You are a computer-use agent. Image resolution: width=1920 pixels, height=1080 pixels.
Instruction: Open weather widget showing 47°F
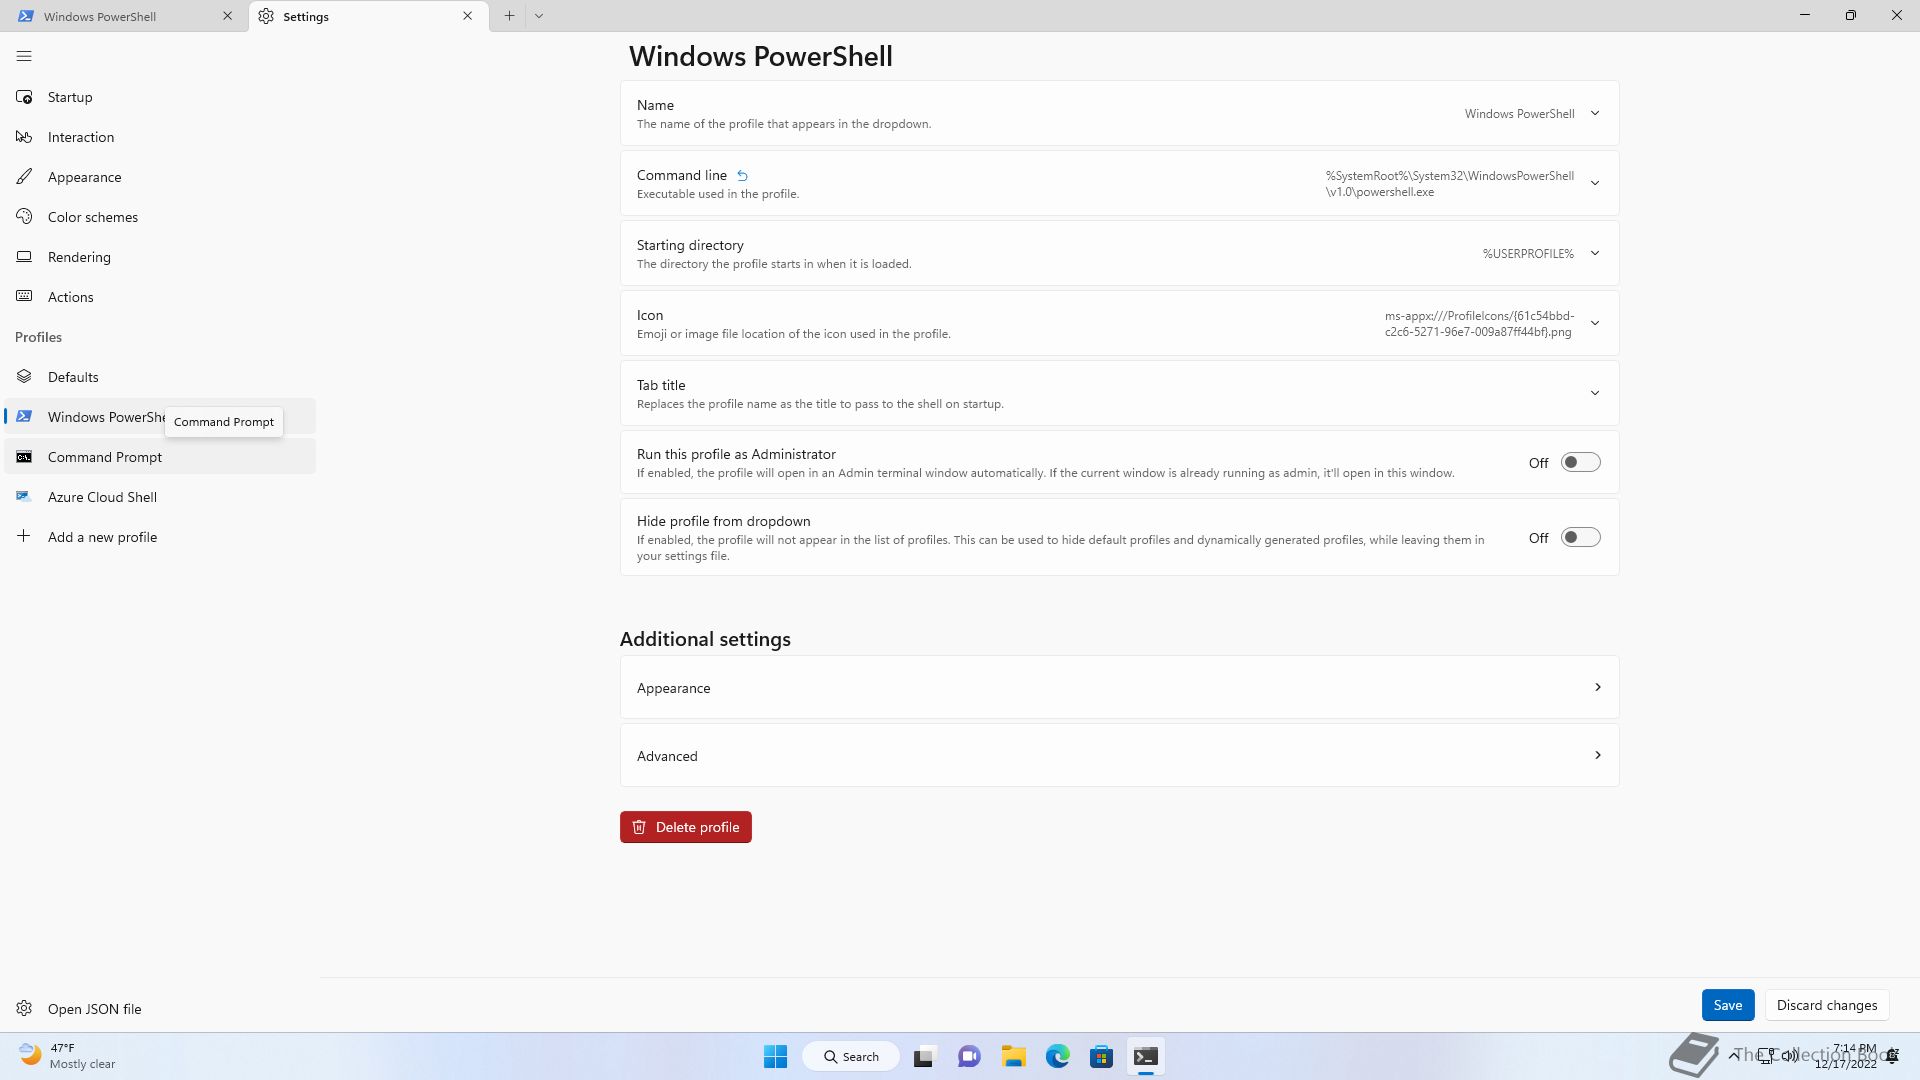click(x=68, y=1056)
